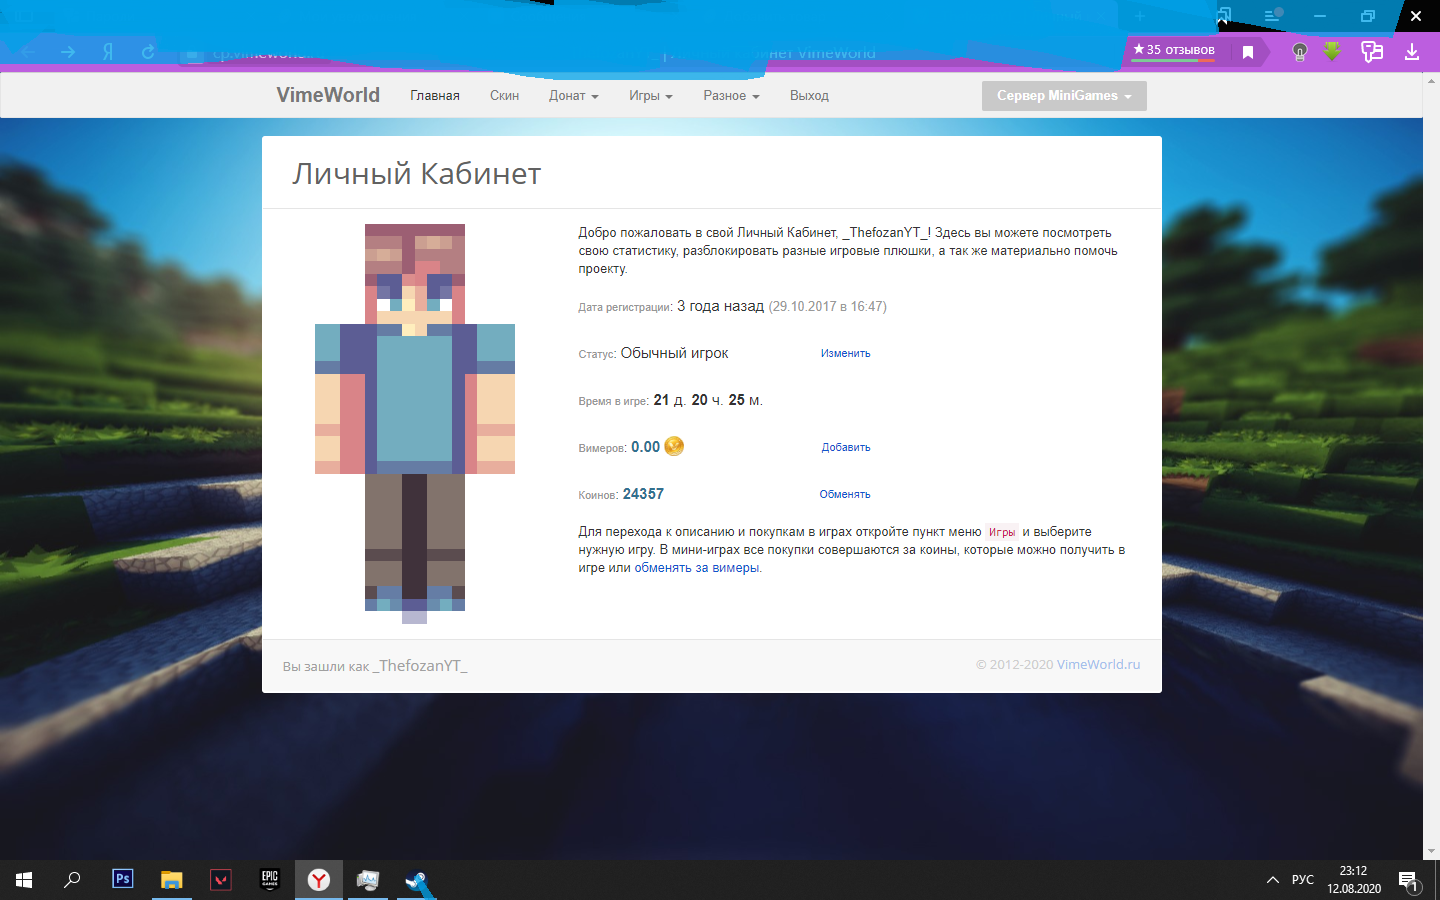Open Epic Games launcher in taskbar
This screenshot has height=900, width=1440.
tap(269, 879)
